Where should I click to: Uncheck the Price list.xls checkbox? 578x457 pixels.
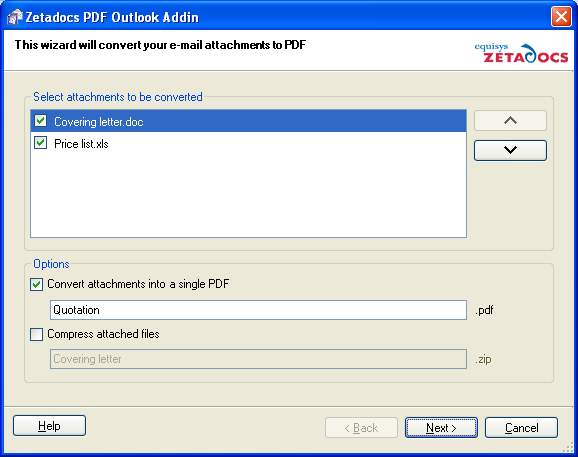tap(41, 143)
